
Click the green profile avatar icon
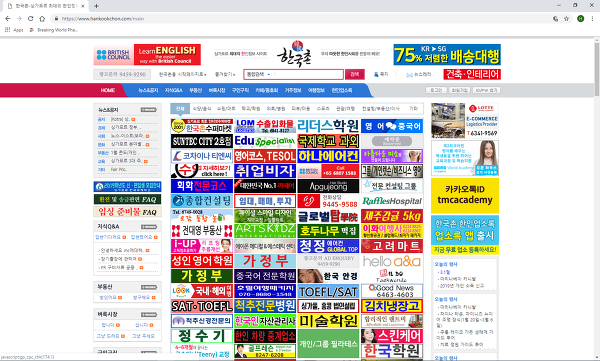tap(580, 18)
